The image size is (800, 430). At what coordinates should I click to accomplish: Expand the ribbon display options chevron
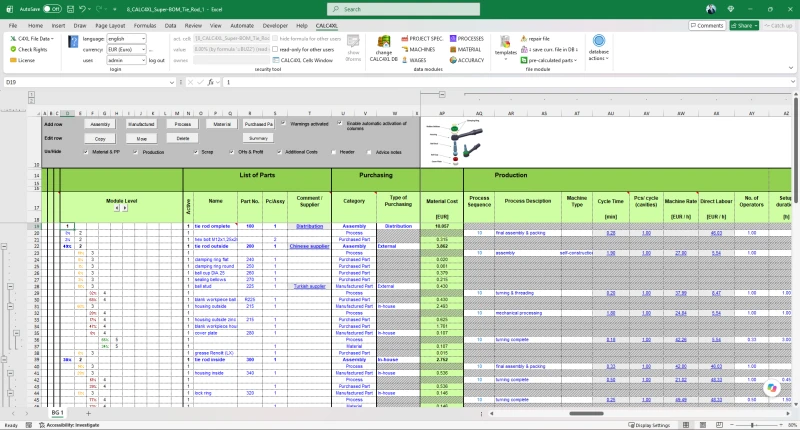(791, 67)
